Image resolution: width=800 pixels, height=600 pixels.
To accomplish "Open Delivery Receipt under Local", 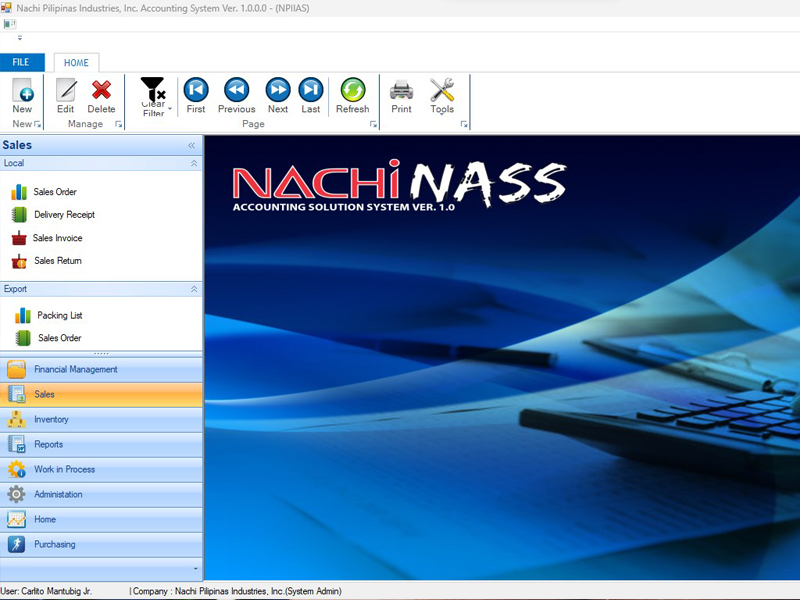I will tap(64, 215).
